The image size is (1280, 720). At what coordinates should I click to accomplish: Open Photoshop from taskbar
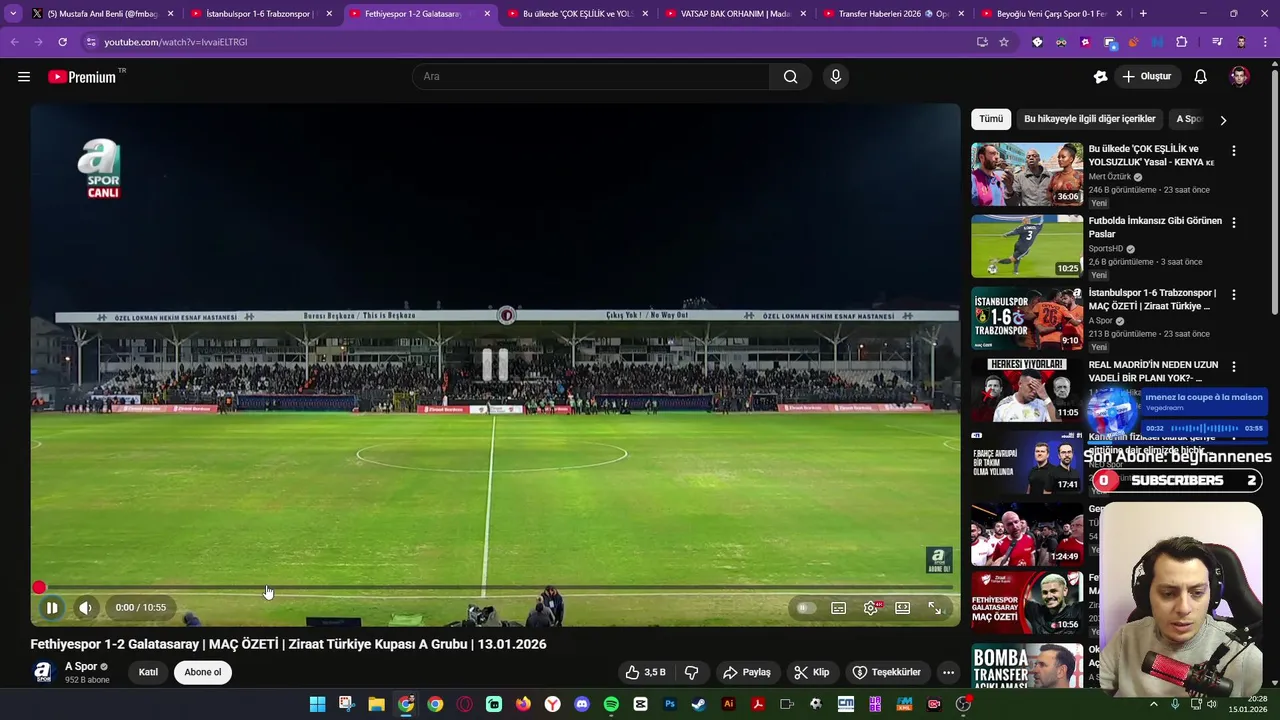click(670, 704)
